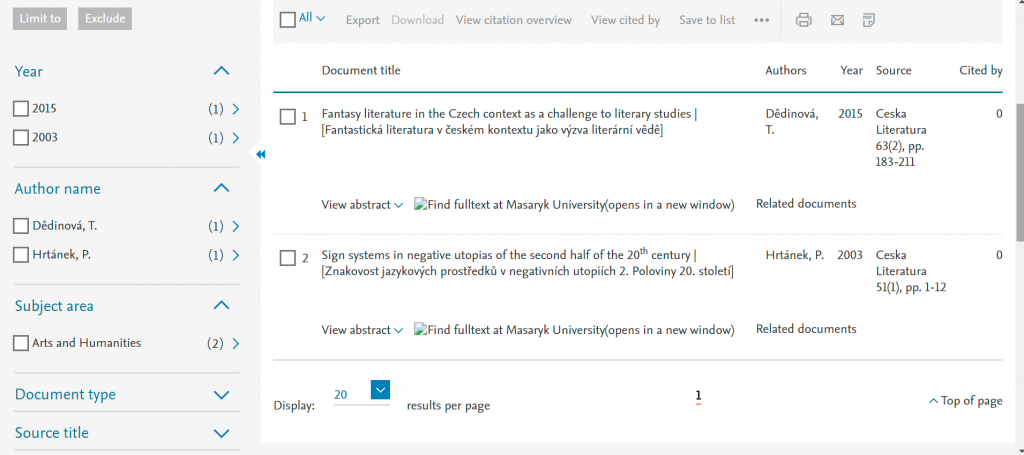
Task: Click the print icon in toolbar
Action: click(803, 20)
